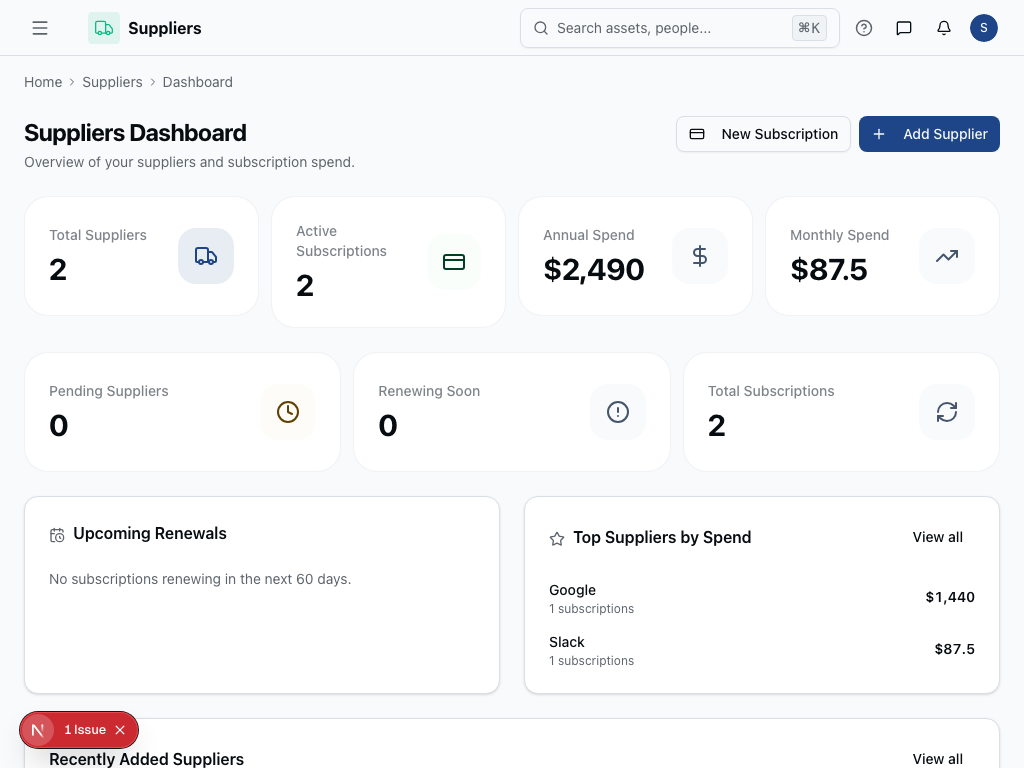View all Top Suppliers by Spend

coord(937,537)
